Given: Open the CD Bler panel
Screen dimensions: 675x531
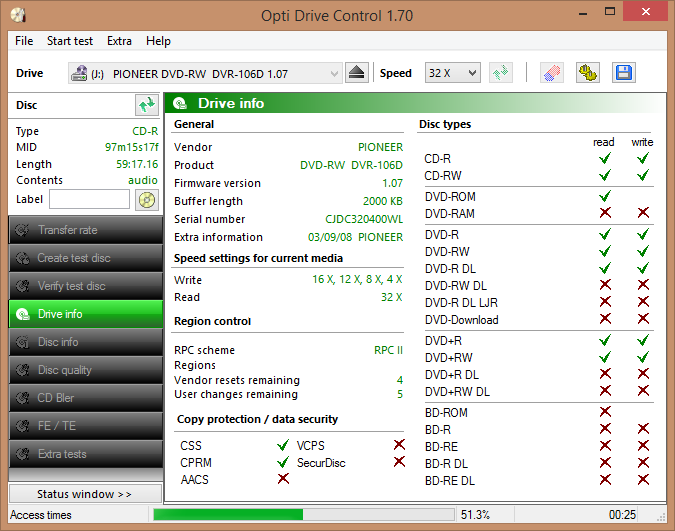Looking at the screenshot, I should [x=86, y=398].
